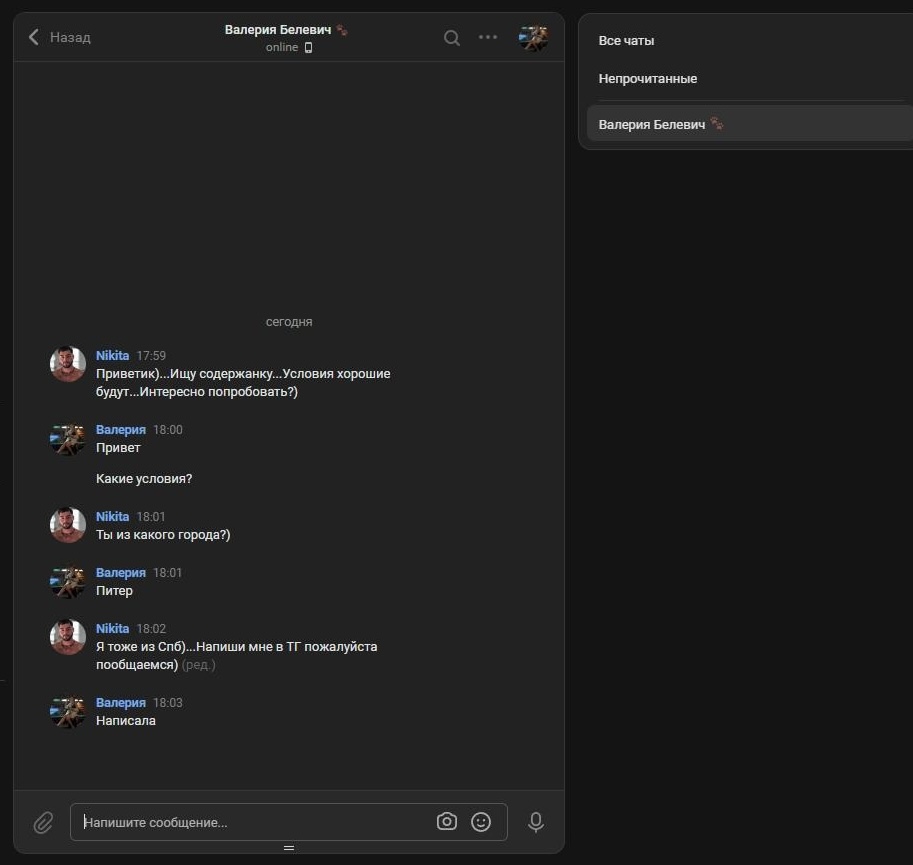Screen dimensions: 913x865
Task: Attach a file with the paperclip icon
Action: click(43, 822)
